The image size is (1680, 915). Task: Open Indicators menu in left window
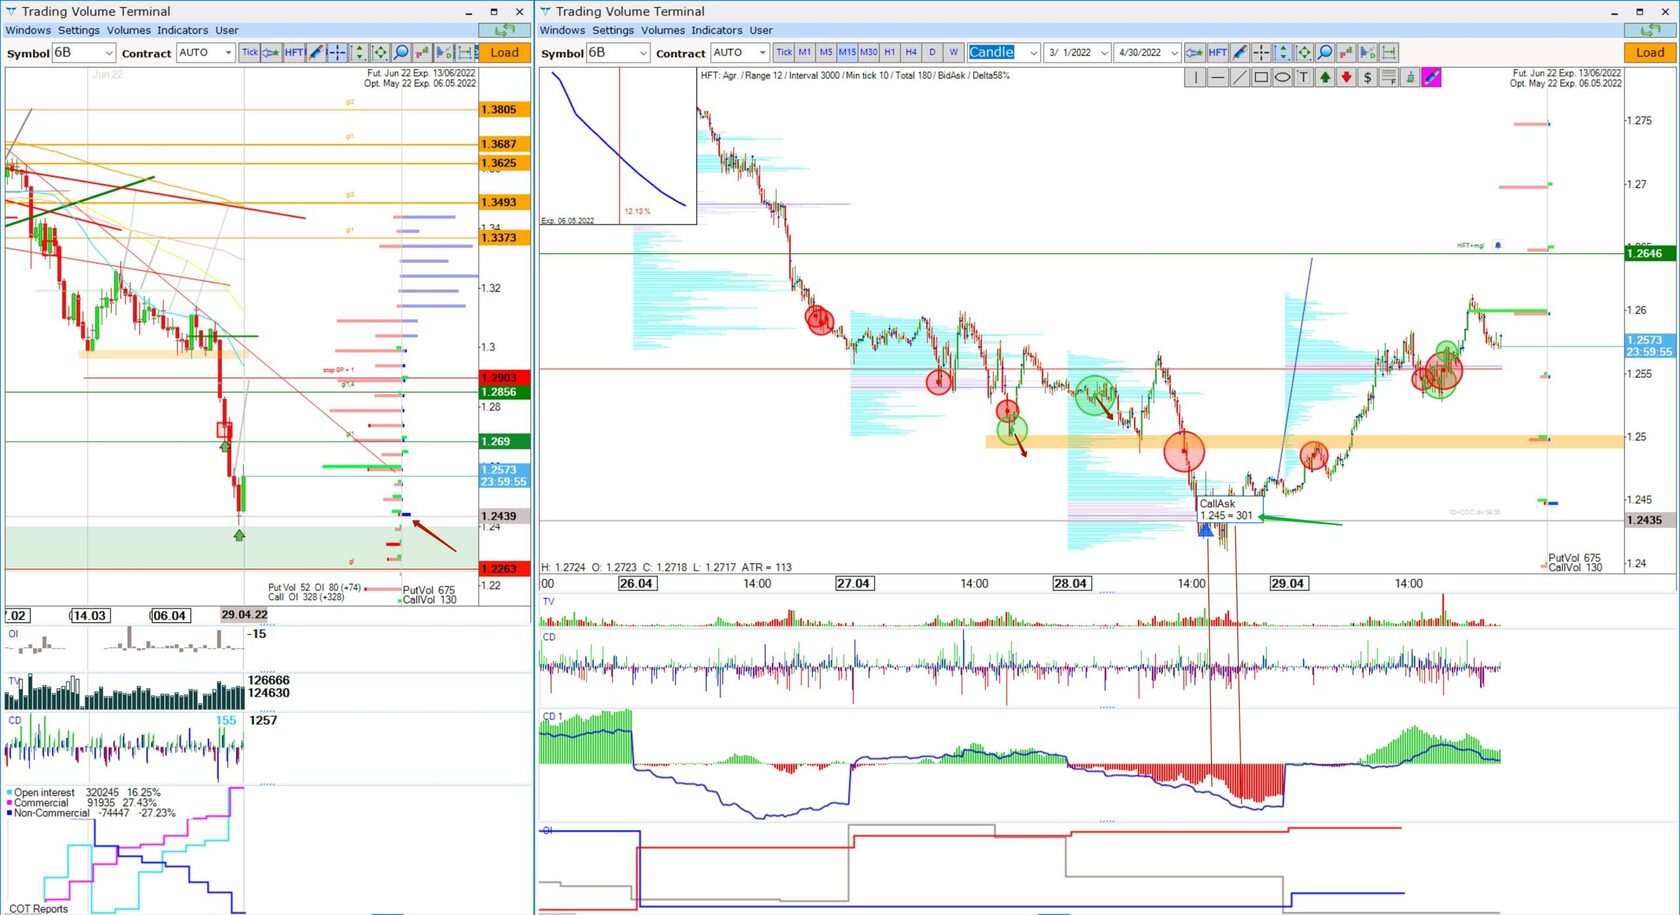183,30
